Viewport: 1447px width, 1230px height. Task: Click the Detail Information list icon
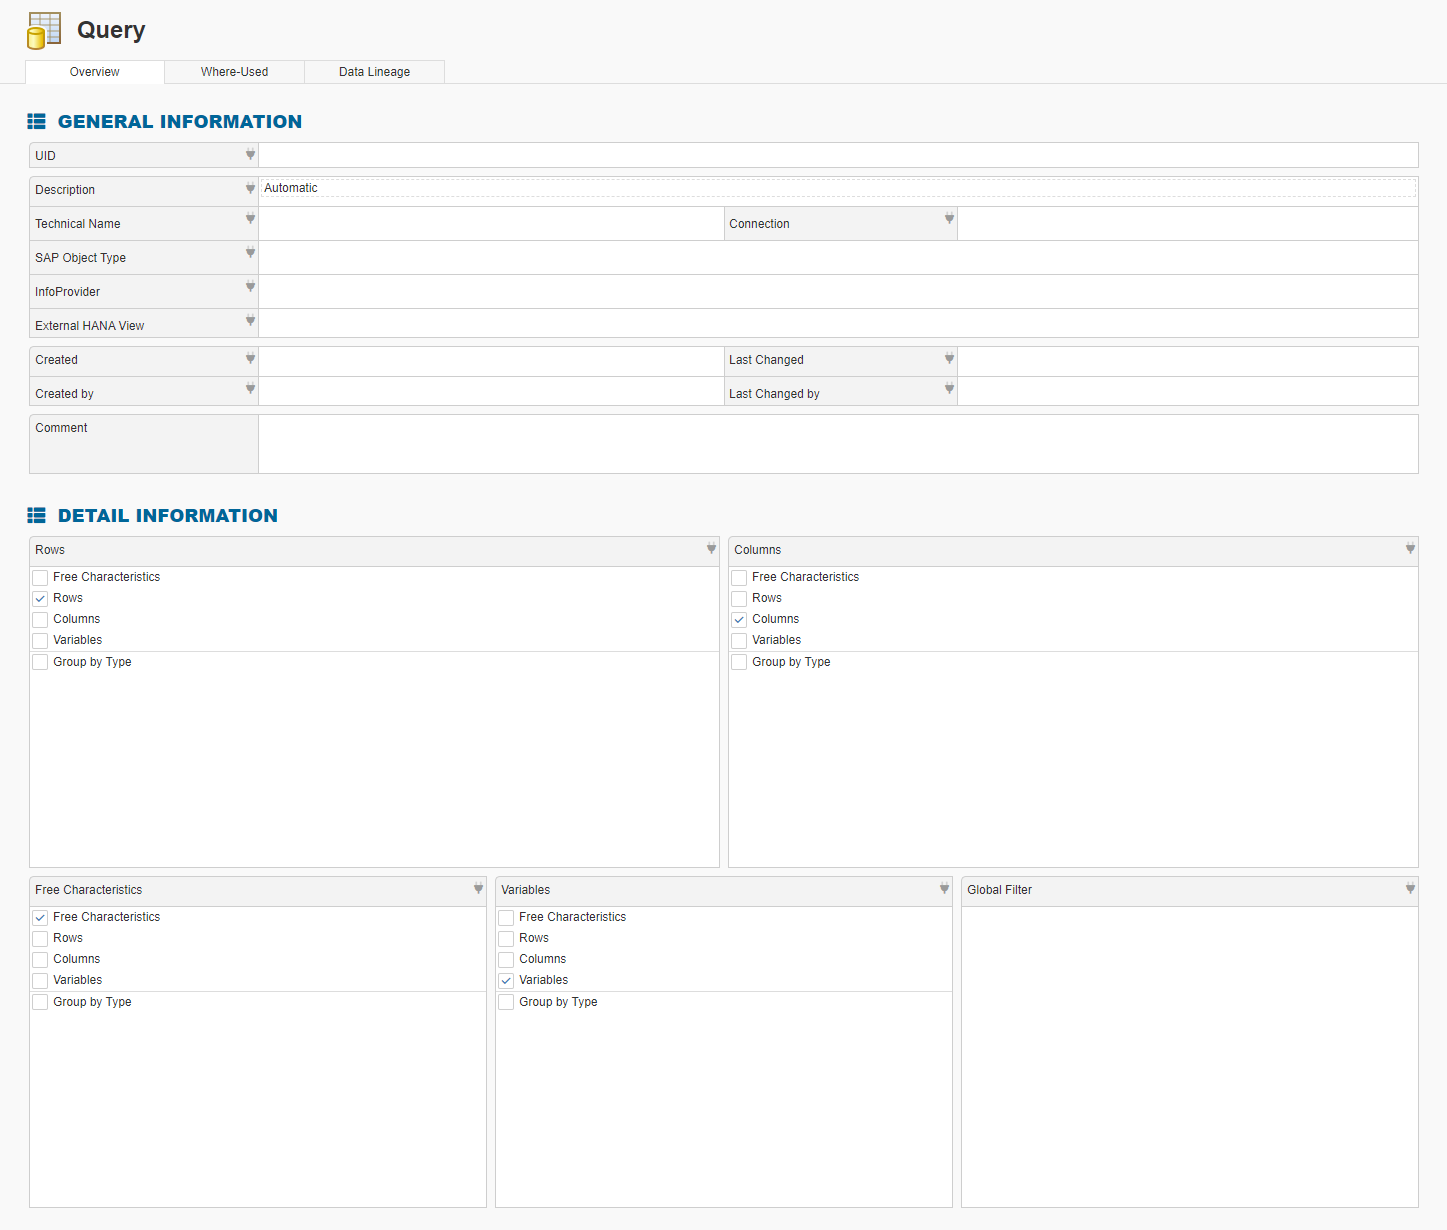[37, 516]
